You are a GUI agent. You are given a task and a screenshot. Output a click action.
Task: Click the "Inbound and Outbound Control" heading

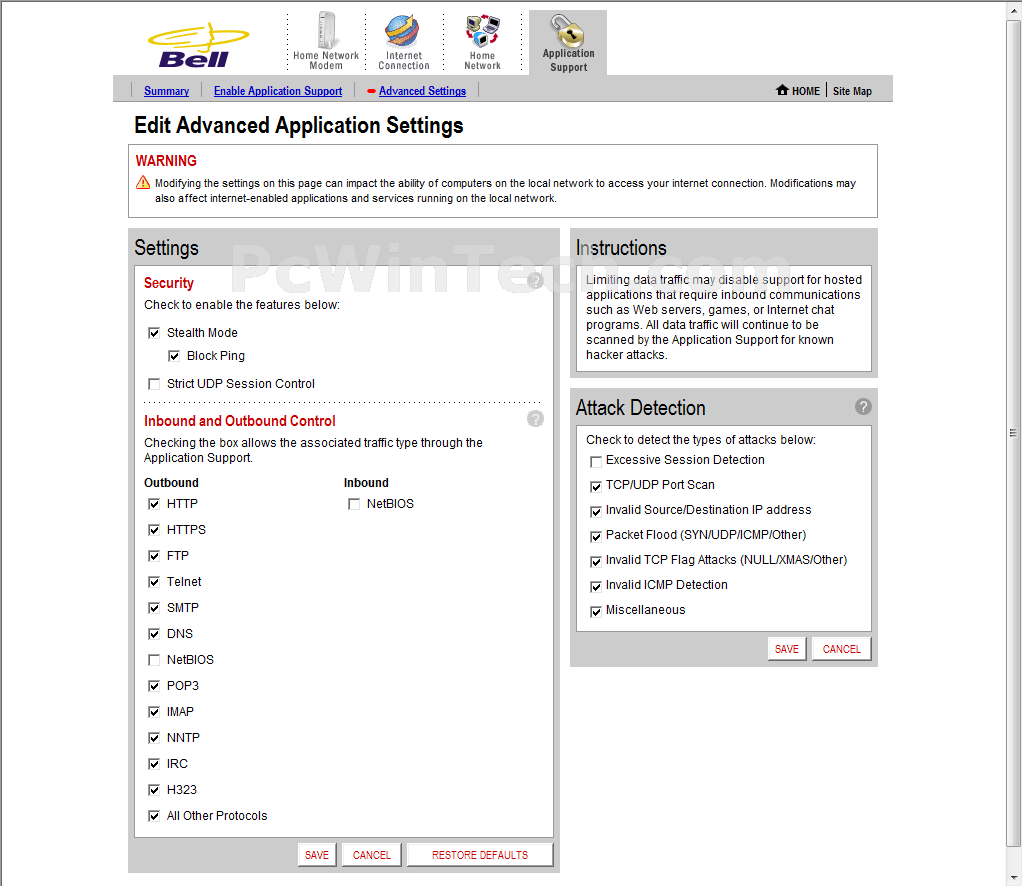tap(240, 421)
